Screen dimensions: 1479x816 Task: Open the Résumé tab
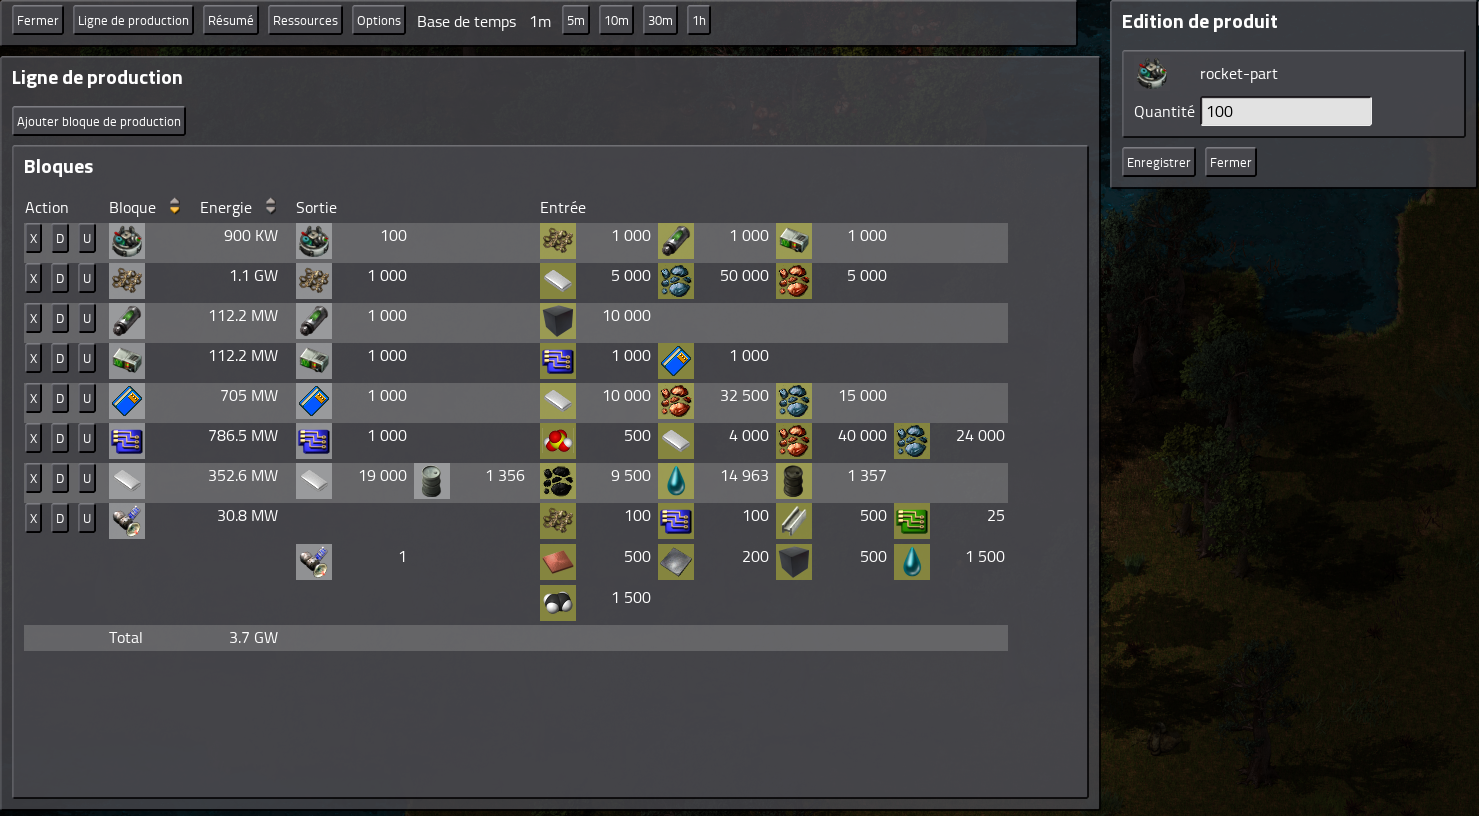pos(231,21)
